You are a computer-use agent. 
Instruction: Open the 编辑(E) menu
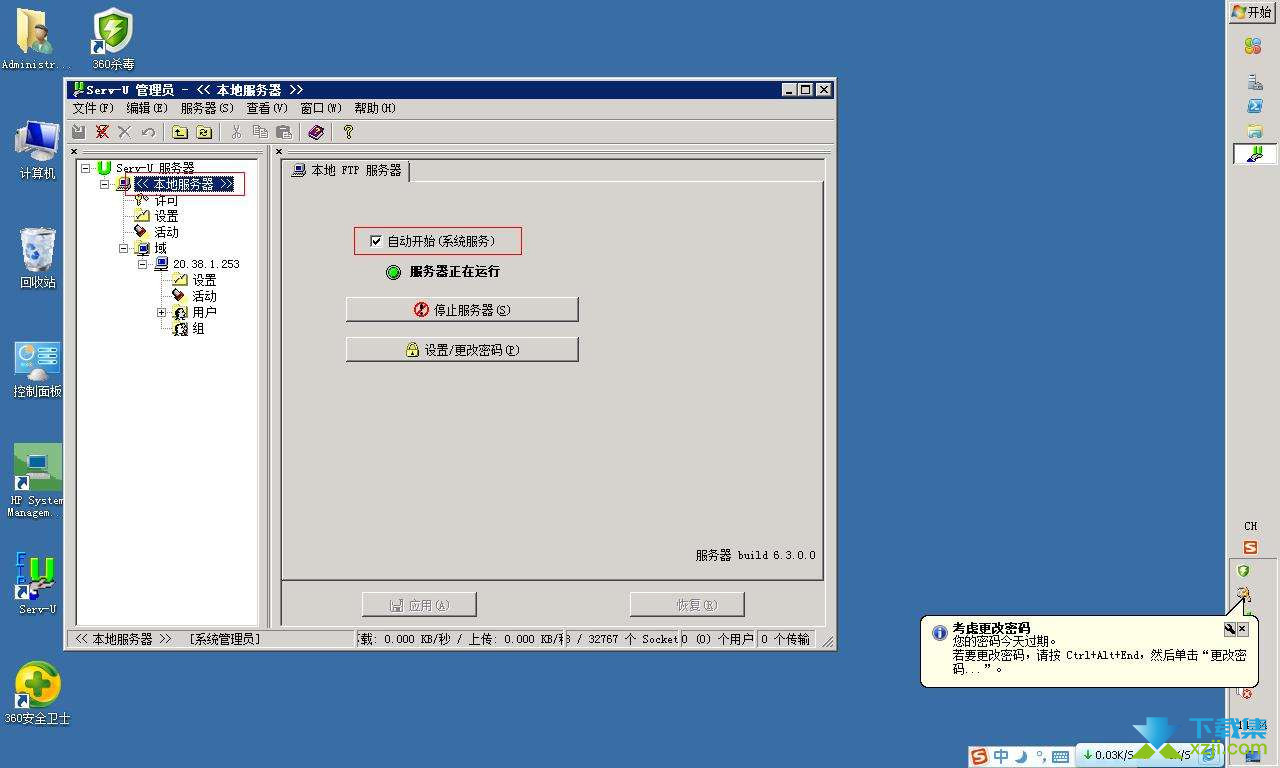[147, 108]
